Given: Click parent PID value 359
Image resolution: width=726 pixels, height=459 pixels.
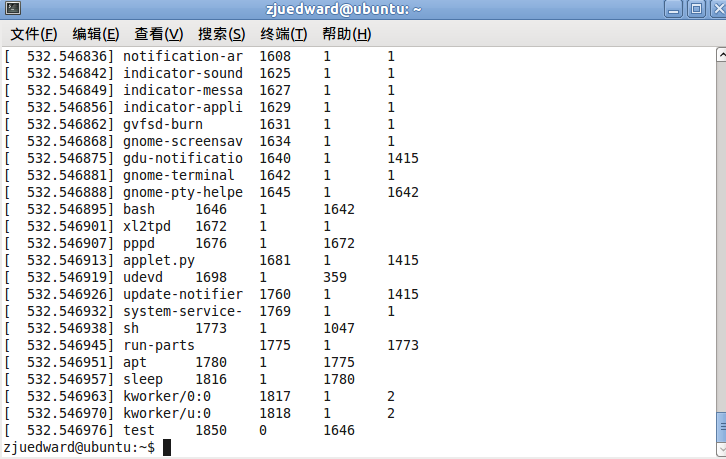Looking at the screenshot, I should 335,277.
